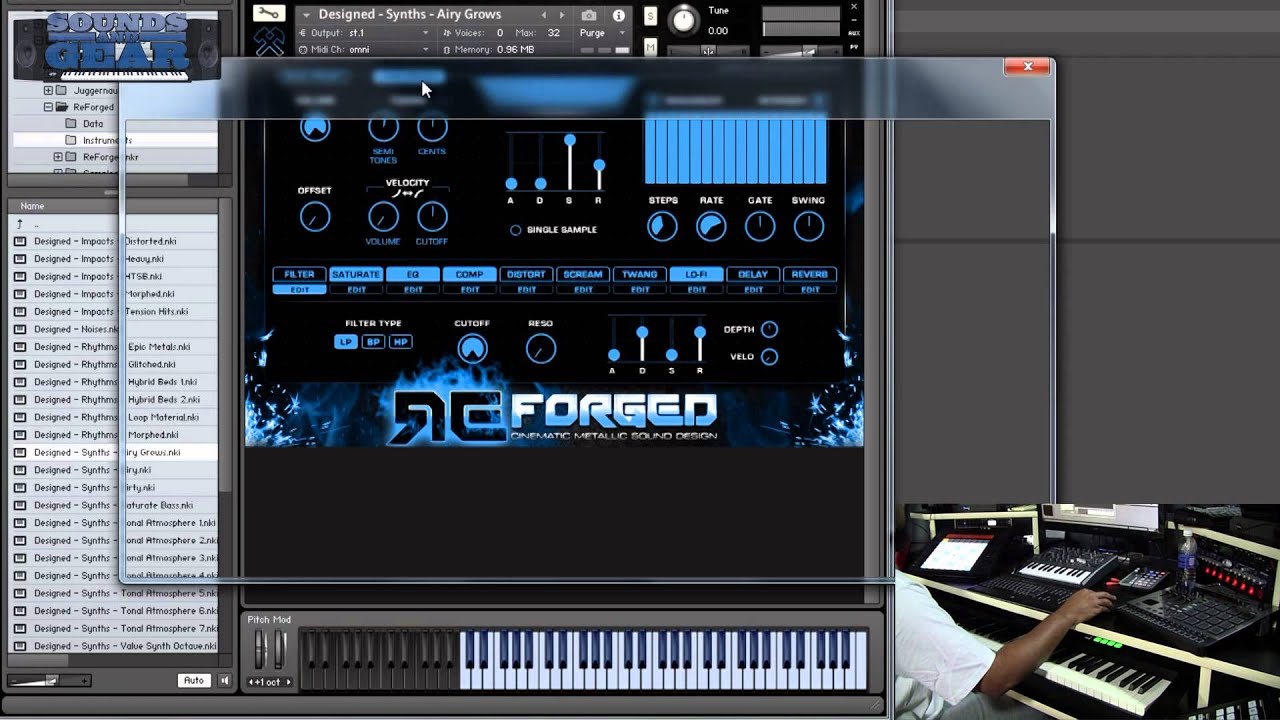
Task: Click the amplitude envelope Release slider
Action: [x=599, y=162]
